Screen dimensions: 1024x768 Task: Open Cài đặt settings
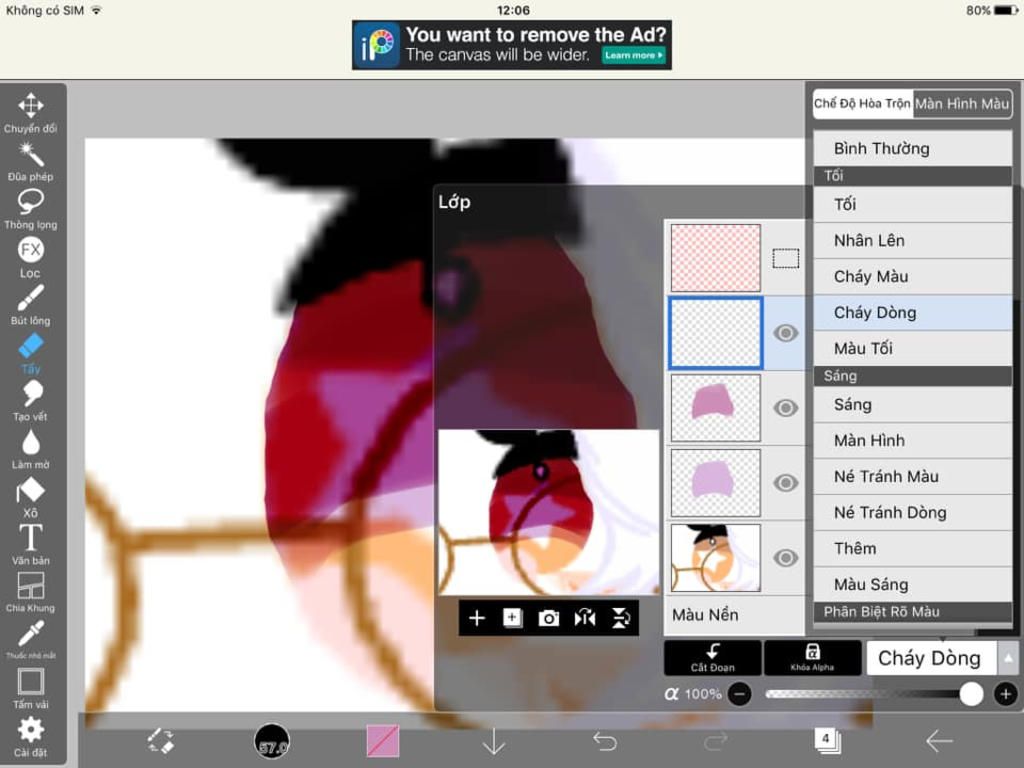point(31,736)
